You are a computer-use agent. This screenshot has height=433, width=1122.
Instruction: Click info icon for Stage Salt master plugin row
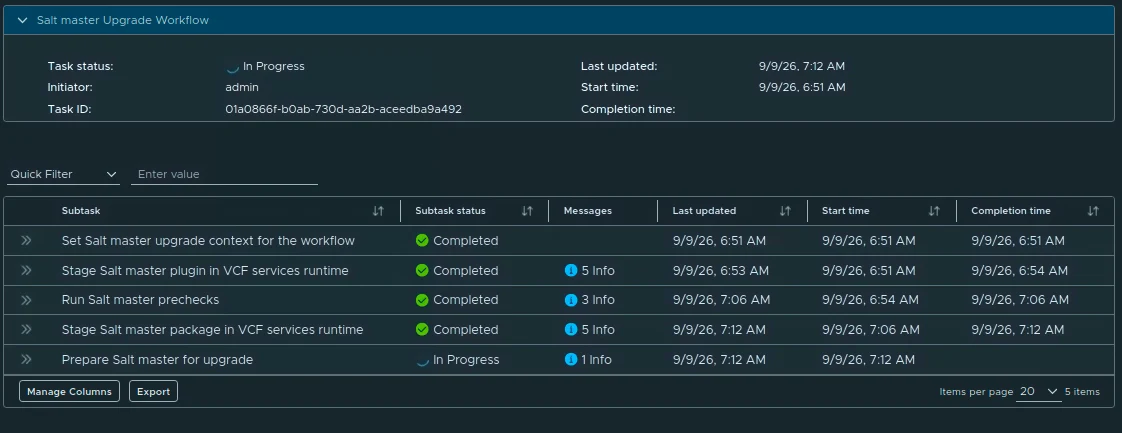coord(571,271)
